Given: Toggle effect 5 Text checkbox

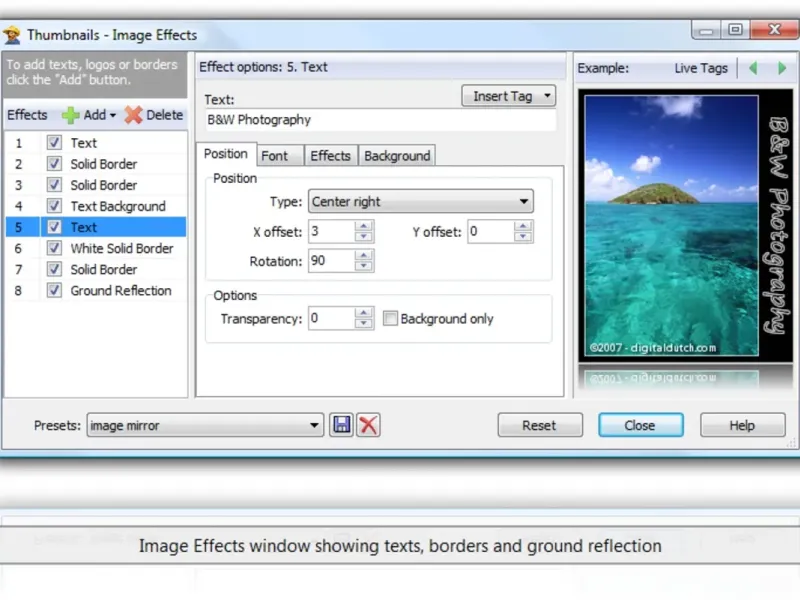Looking at the screenshot, I should pyautogui.click(x=54, y=227).
